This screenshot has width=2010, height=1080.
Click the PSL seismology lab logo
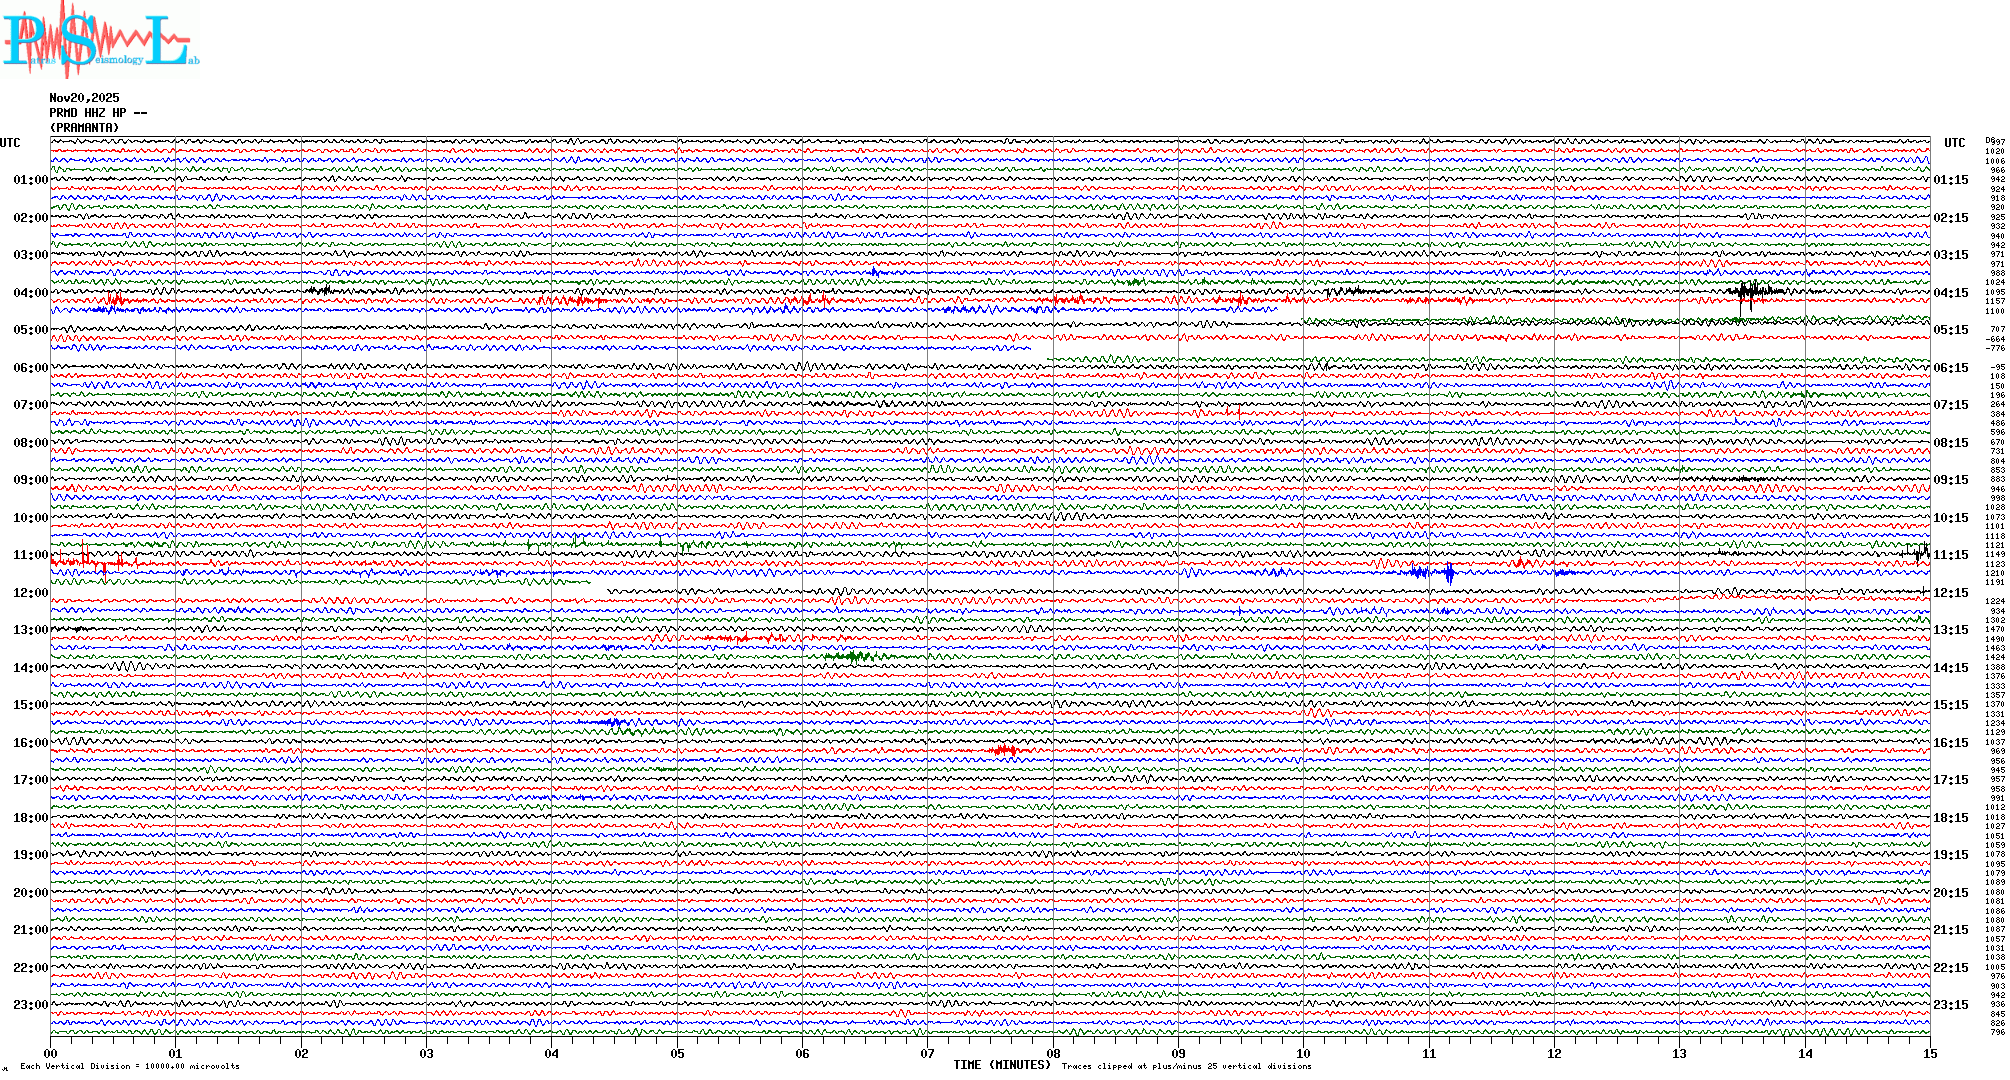(98, 40)
